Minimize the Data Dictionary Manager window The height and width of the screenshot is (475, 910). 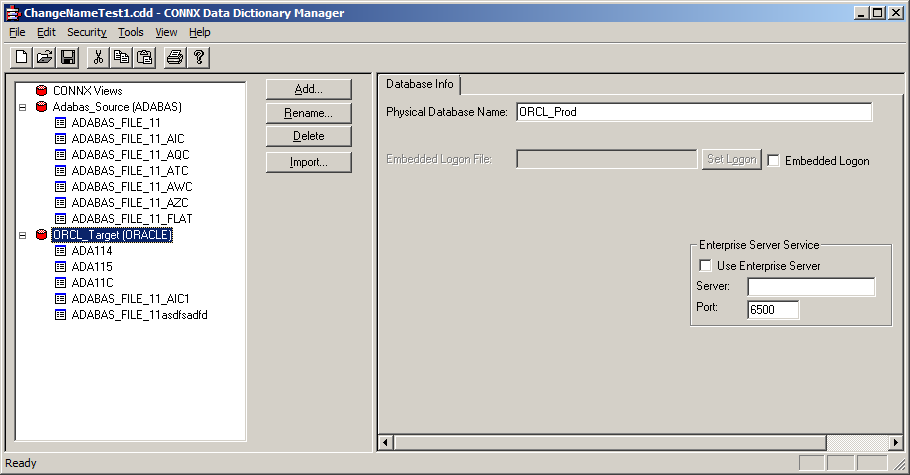861,13
